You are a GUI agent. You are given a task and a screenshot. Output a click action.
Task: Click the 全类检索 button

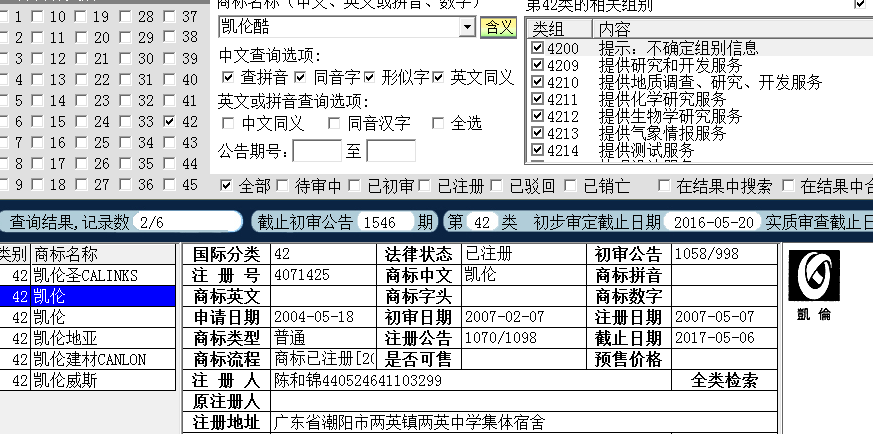(x=724, y=381)
